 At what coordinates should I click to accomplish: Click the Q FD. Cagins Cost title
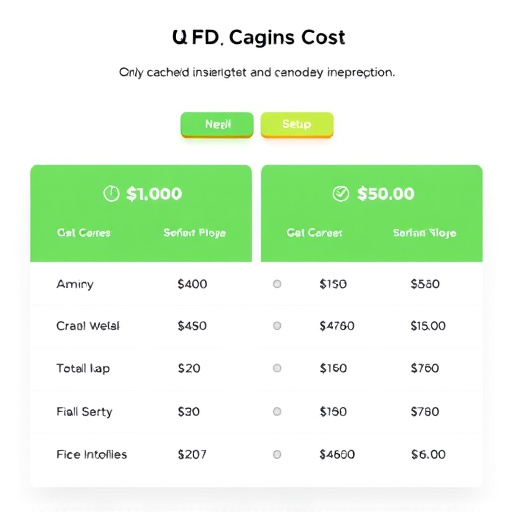[x=259, y=37]
